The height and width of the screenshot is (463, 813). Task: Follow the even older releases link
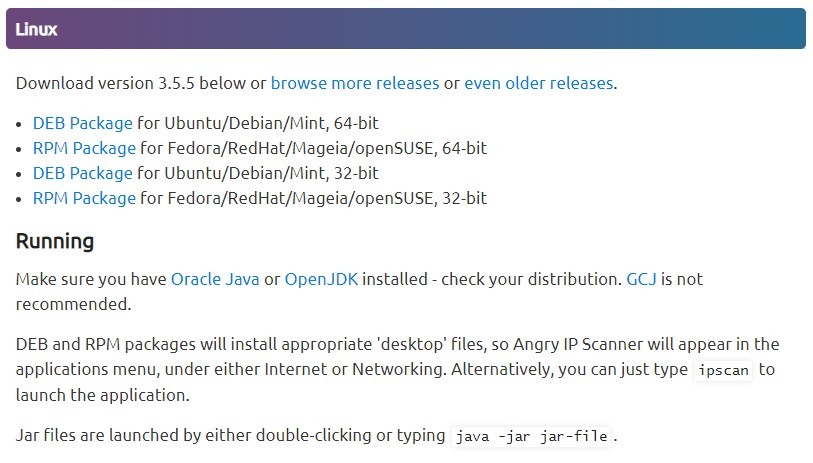[x=539, y=83]
